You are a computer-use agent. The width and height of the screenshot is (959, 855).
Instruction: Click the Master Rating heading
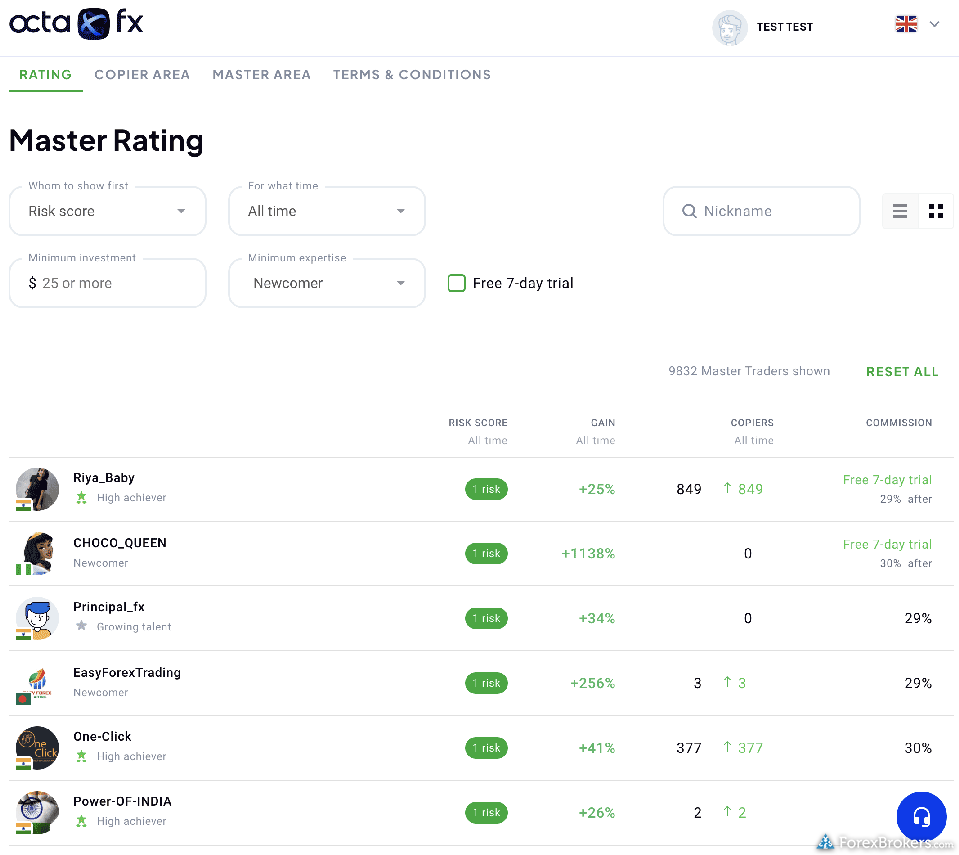(x=106, y=141)
